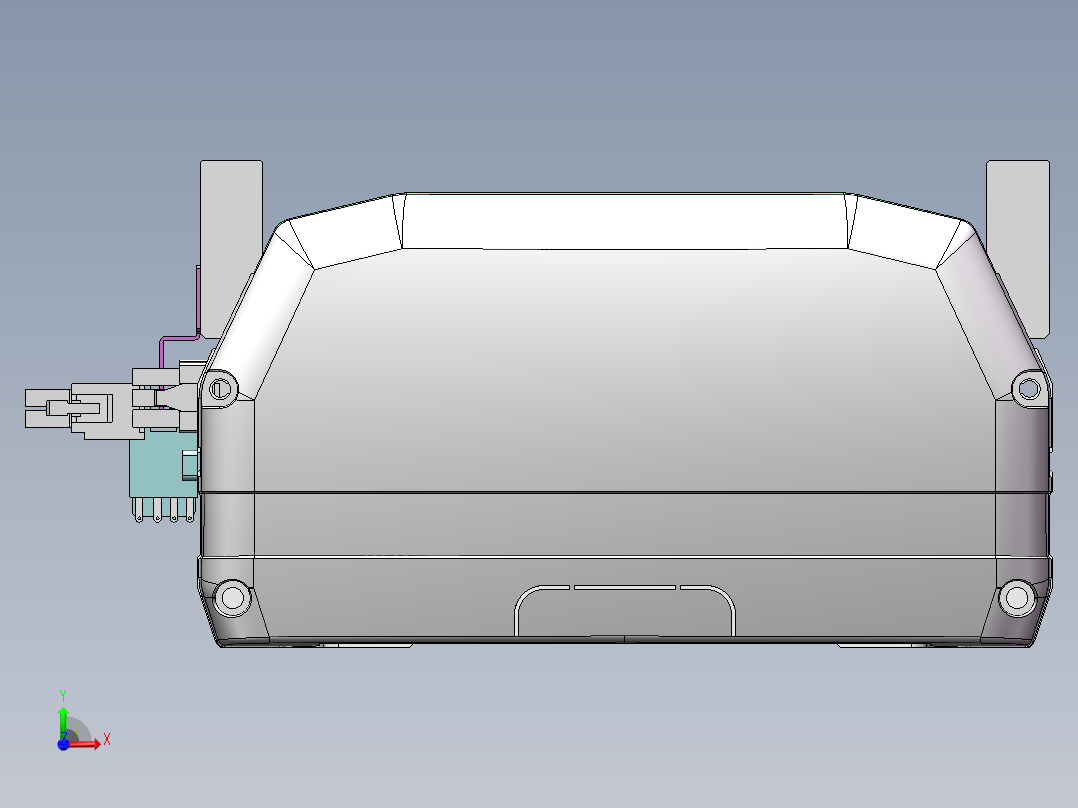Screen dimensions: 1078x808
Task: Click the blue Z axis ball of the triad
Action: coord(63,744)
